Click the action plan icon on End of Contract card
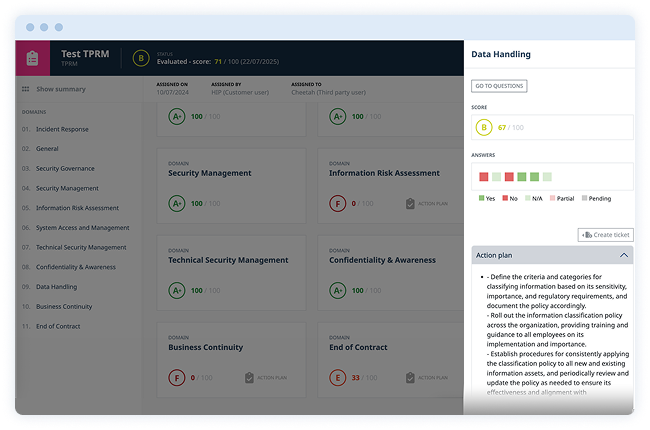Viewport: 650px width, 430px height. click(410, 378)
